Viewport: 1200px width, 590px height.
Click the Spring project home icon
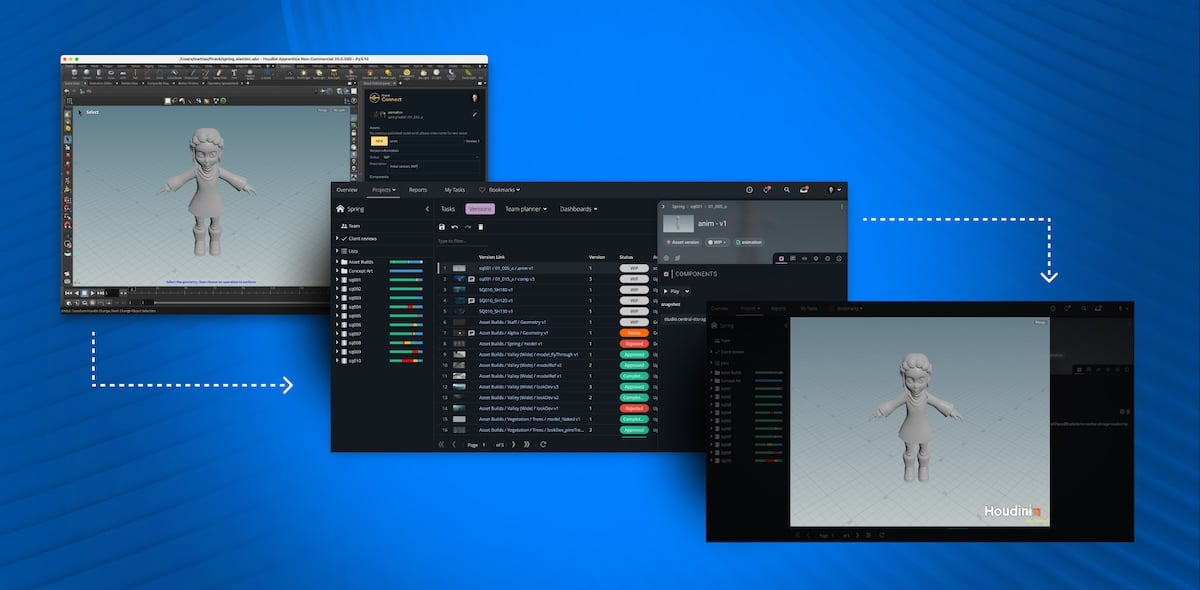(340, 209)
